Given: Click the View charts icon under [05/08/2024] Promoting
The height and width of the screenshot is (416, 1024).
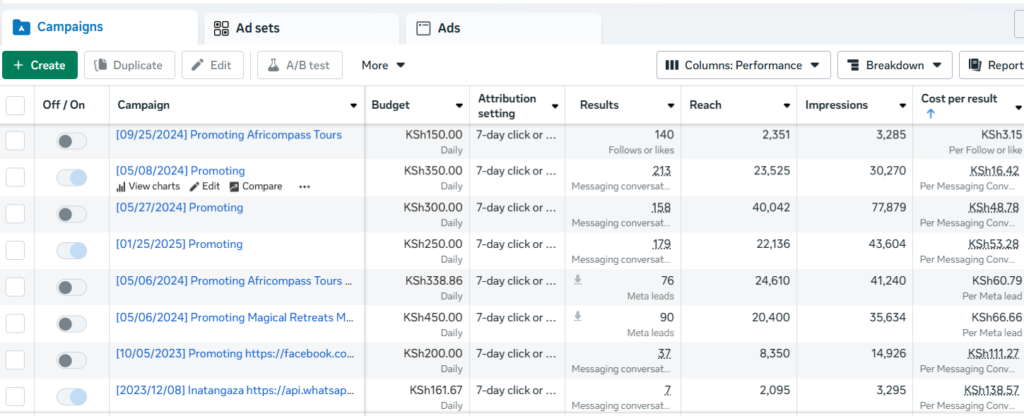Looking at the screenshot, I should coord(121,187).
